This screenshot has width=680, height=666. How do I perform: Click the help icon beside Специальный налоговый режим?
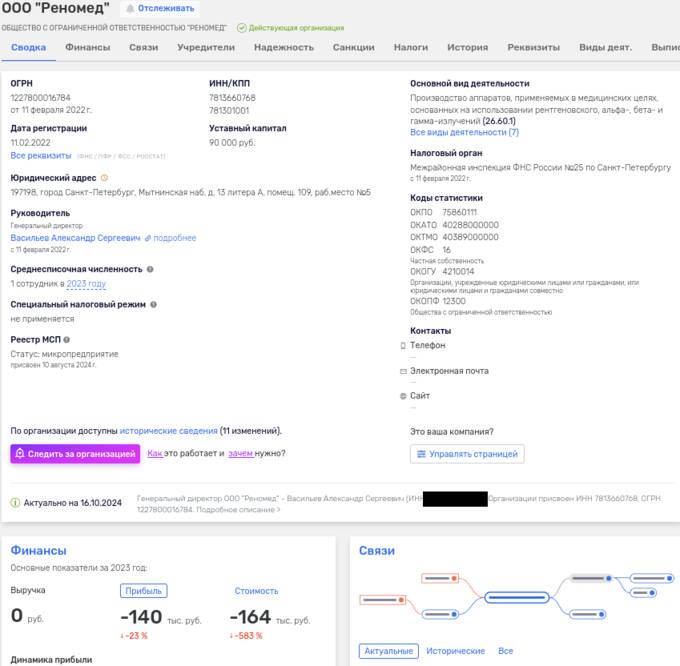[x=153, y=304]
